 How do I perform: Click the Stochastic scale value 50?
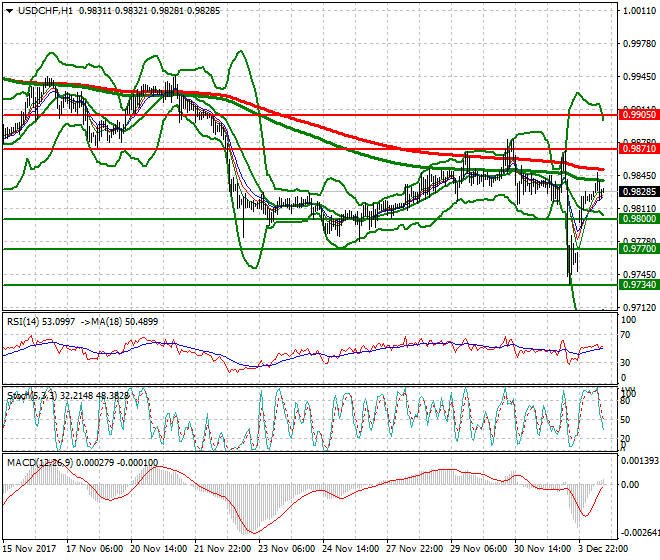coord(625,420)
